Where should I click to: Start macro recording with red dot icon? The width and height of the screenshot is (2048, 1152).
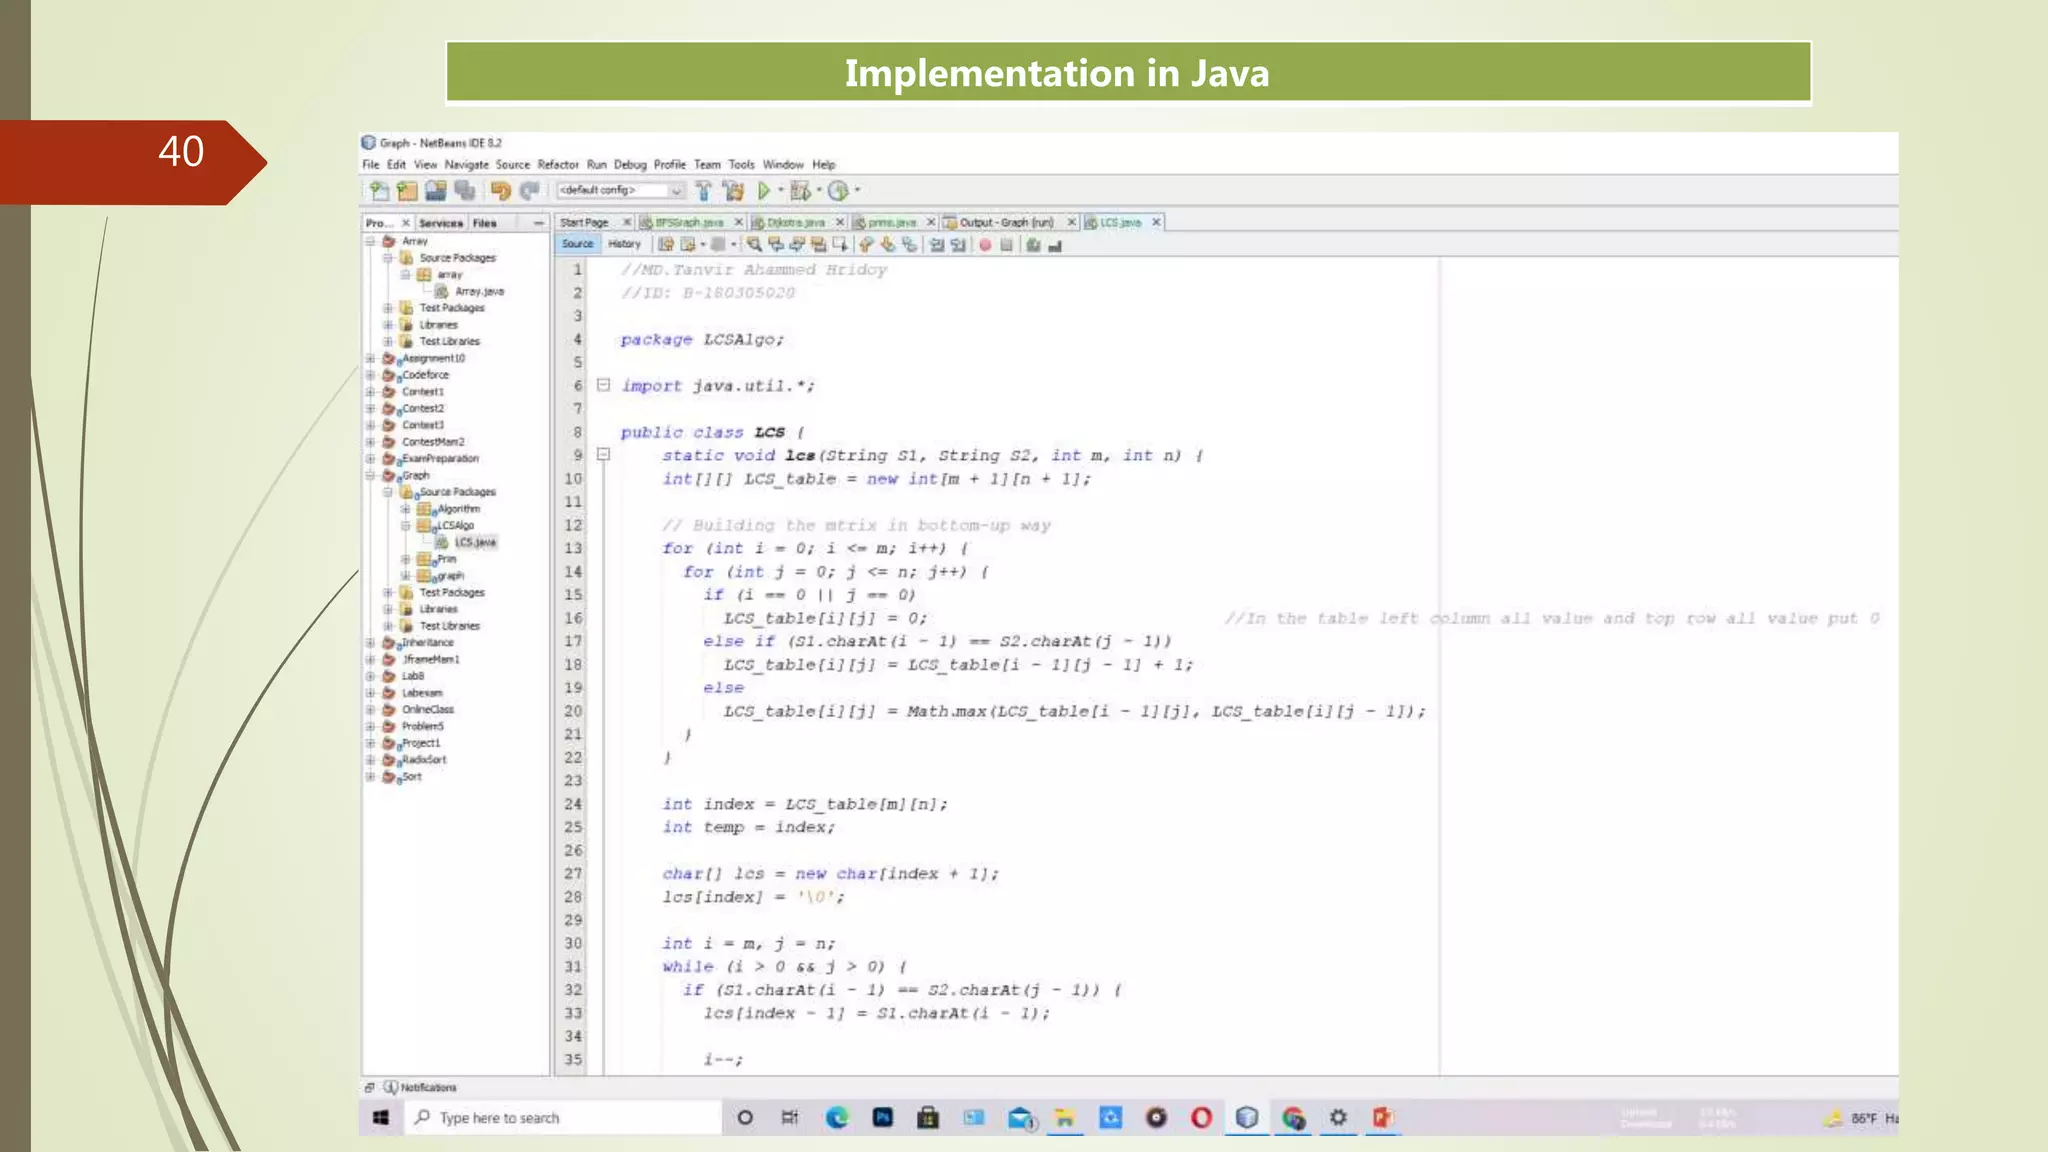point(985,245)
